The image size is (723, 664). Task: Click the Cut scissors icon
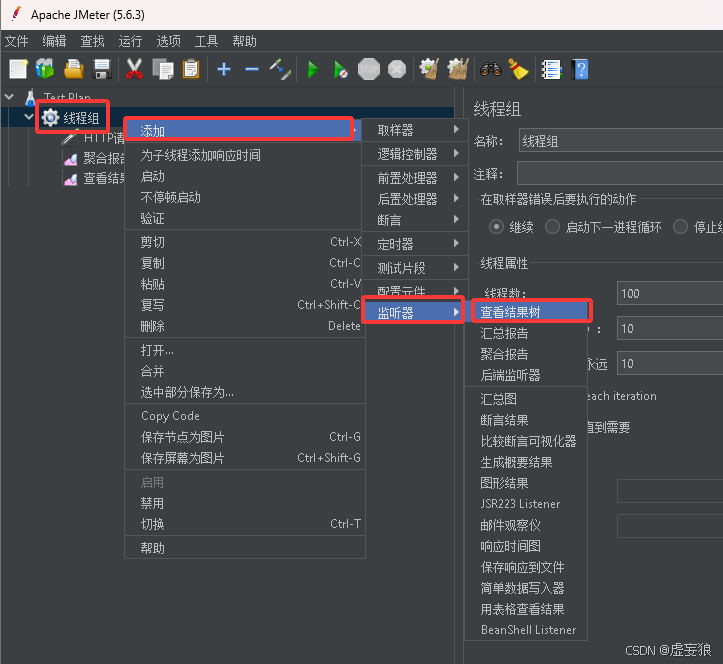point(134,69)
